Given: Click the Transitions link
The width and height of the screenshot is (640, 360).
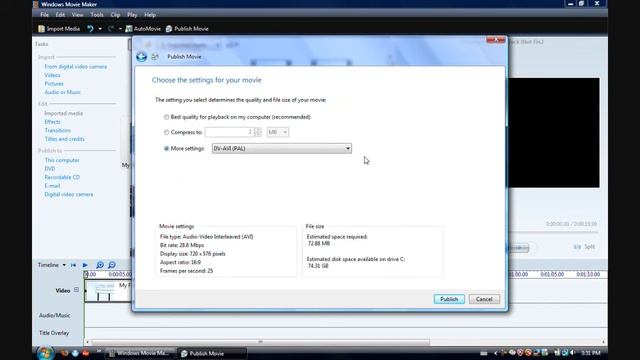Looking at the screenshot, I should click(58, 131).
